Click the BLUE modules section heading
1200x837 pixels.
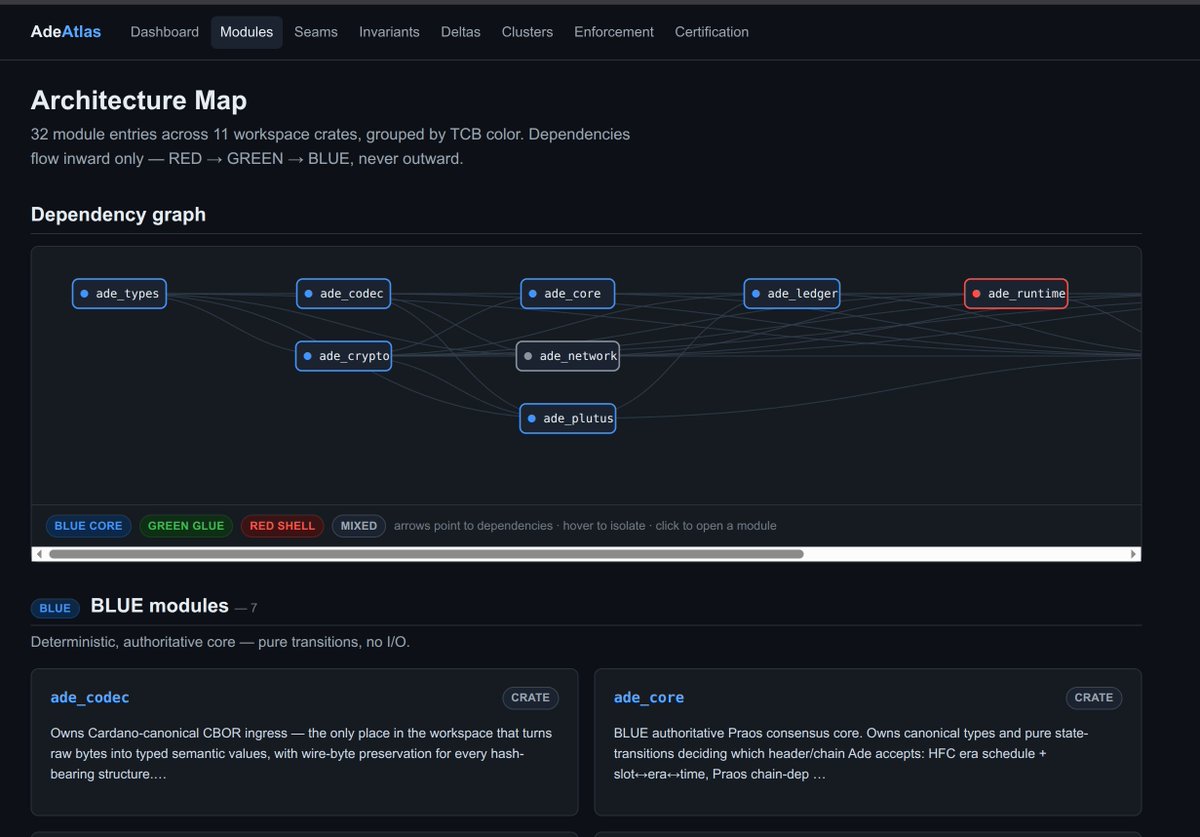point(159,606)
